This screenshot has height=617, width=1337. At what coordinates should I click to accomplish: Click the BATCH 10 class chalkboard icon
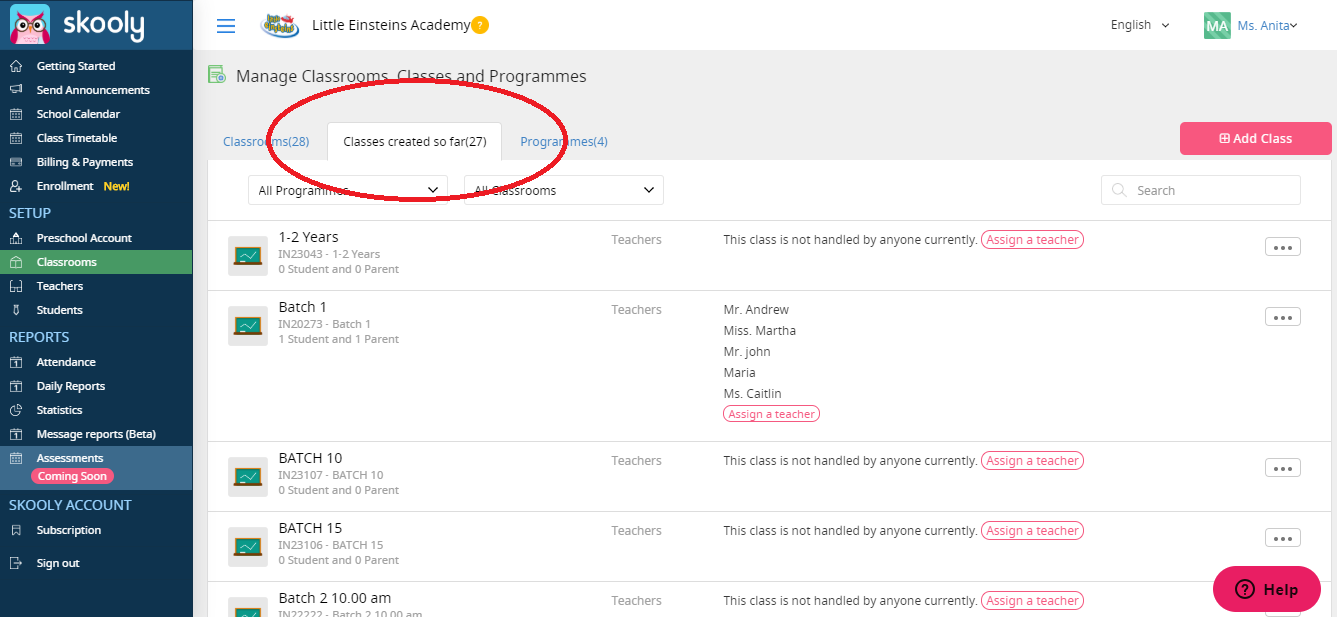(x=247, y=477)
